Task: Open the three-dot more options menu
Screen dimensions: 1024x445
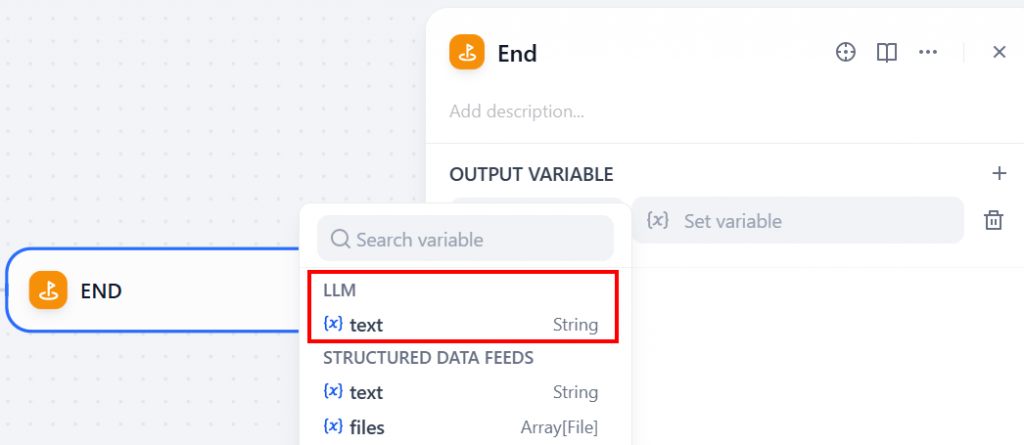Action: tap(928, 52)
